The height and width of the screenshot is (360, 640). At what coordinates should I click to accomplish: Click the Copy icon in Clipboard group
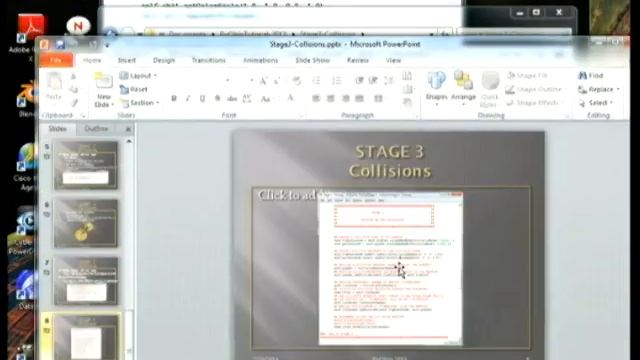click(x=73, y=89)
